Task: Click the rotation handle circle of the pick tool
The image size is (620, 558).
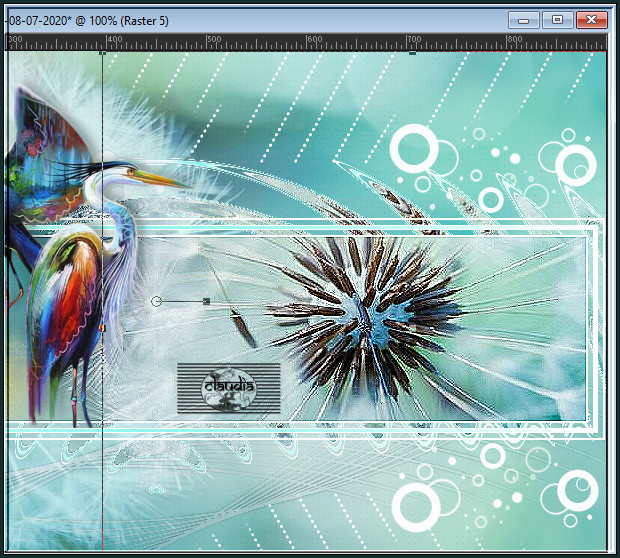Action: (156, 302)
